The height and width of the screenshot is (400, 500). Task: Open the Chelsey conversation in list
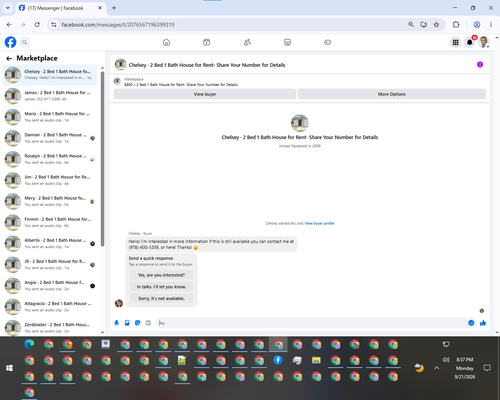click(50, 75)
